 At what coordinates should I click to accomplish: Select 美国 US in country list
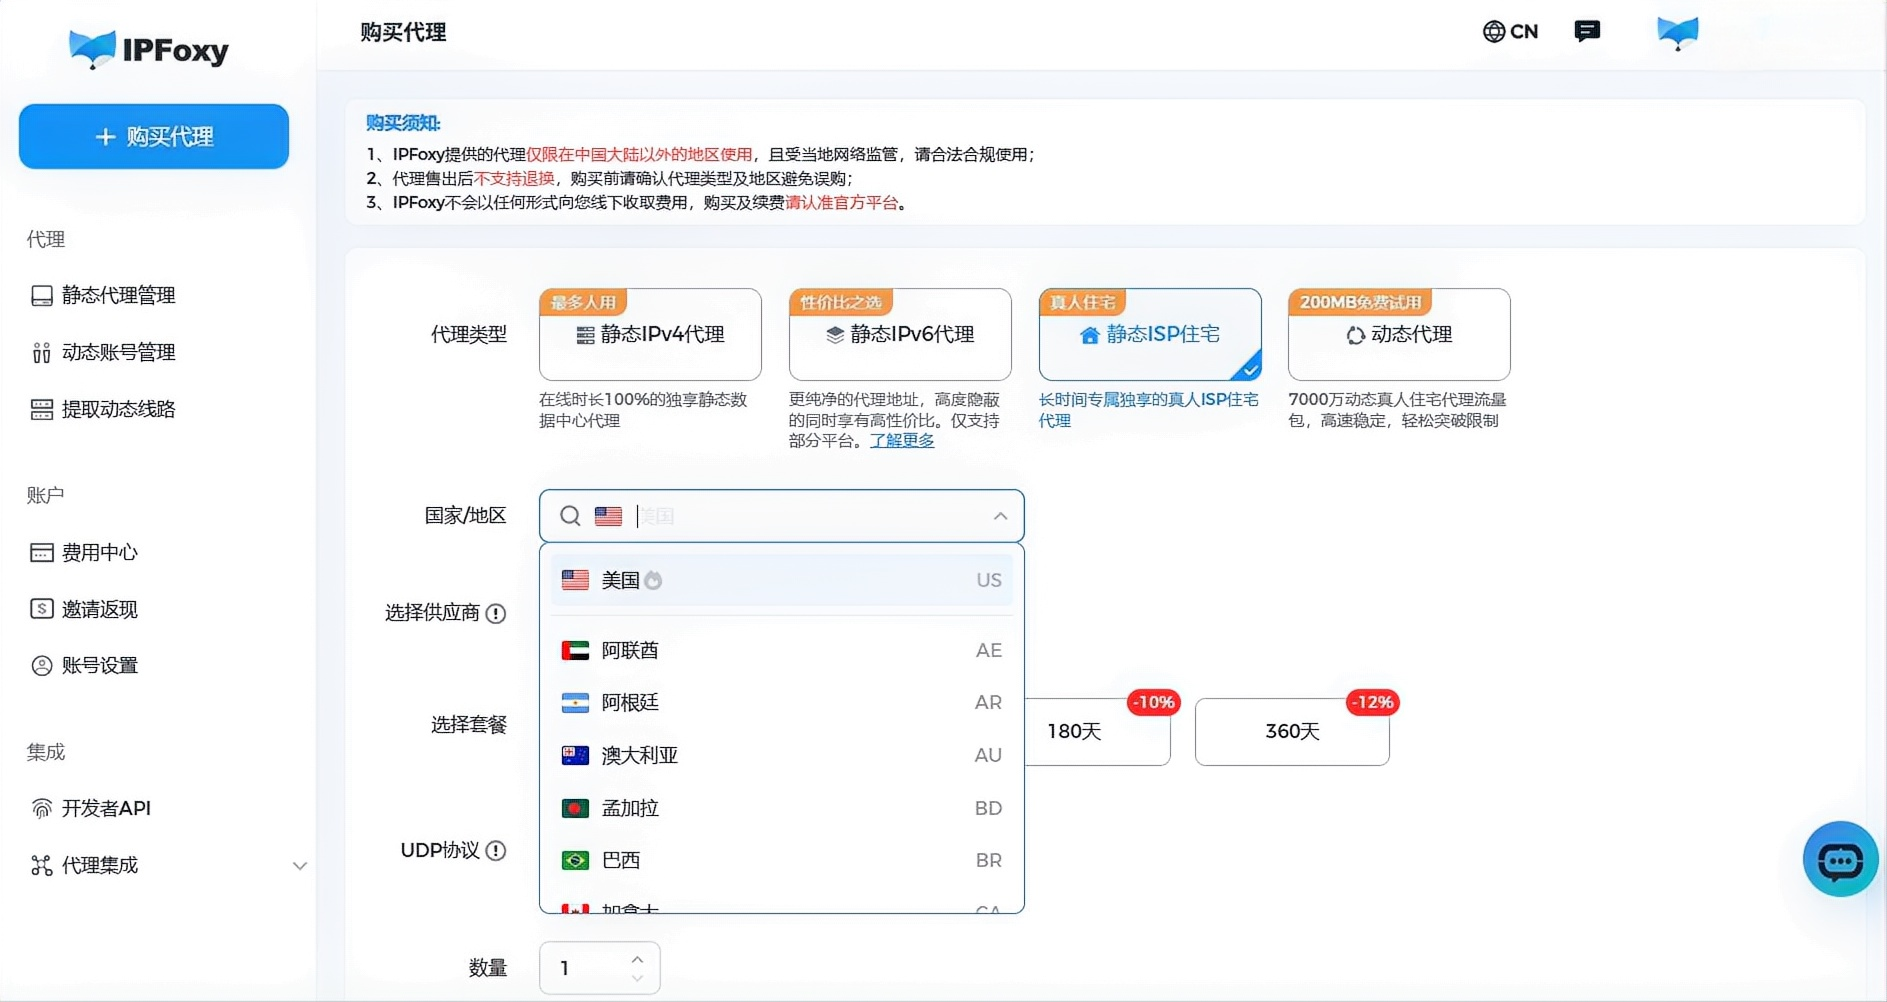(782, 580)
